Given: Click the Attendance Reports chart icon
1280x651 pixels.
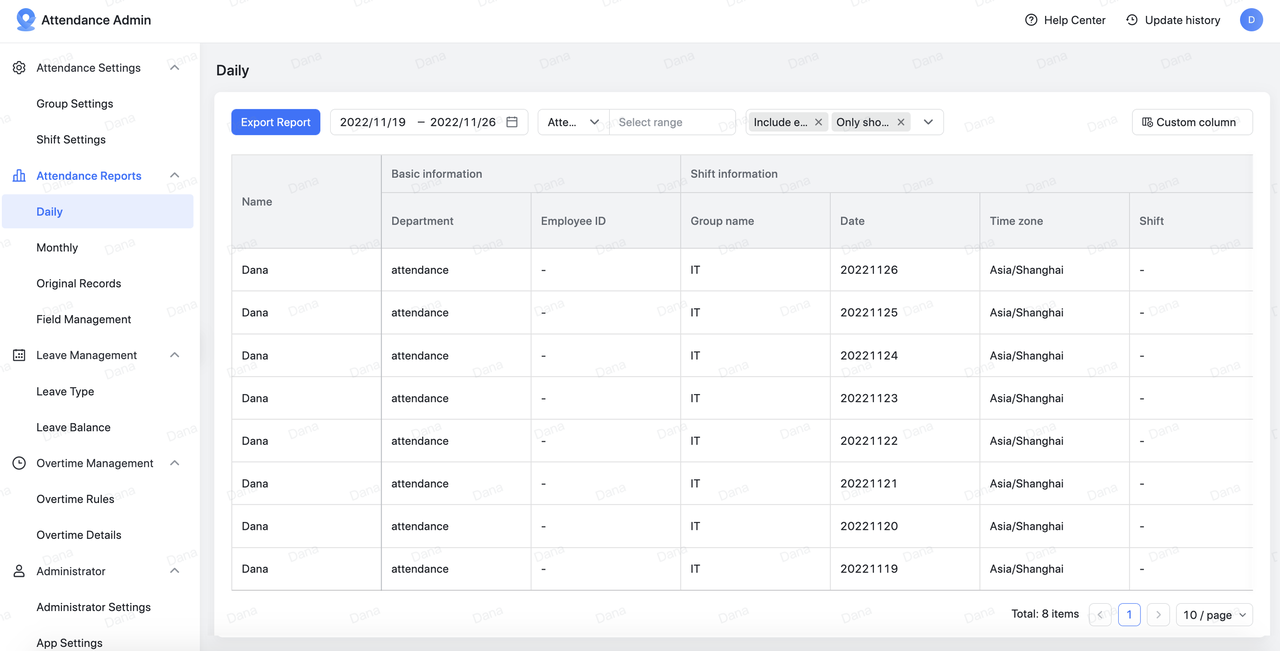Looking at the screenshot, I should point(19,176).
